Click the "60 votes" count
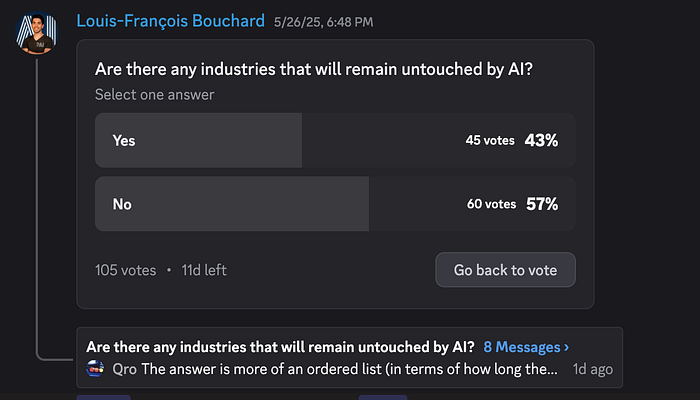Image resolution: width=700 pixels, height=400 pixels. tap(491, 204)
